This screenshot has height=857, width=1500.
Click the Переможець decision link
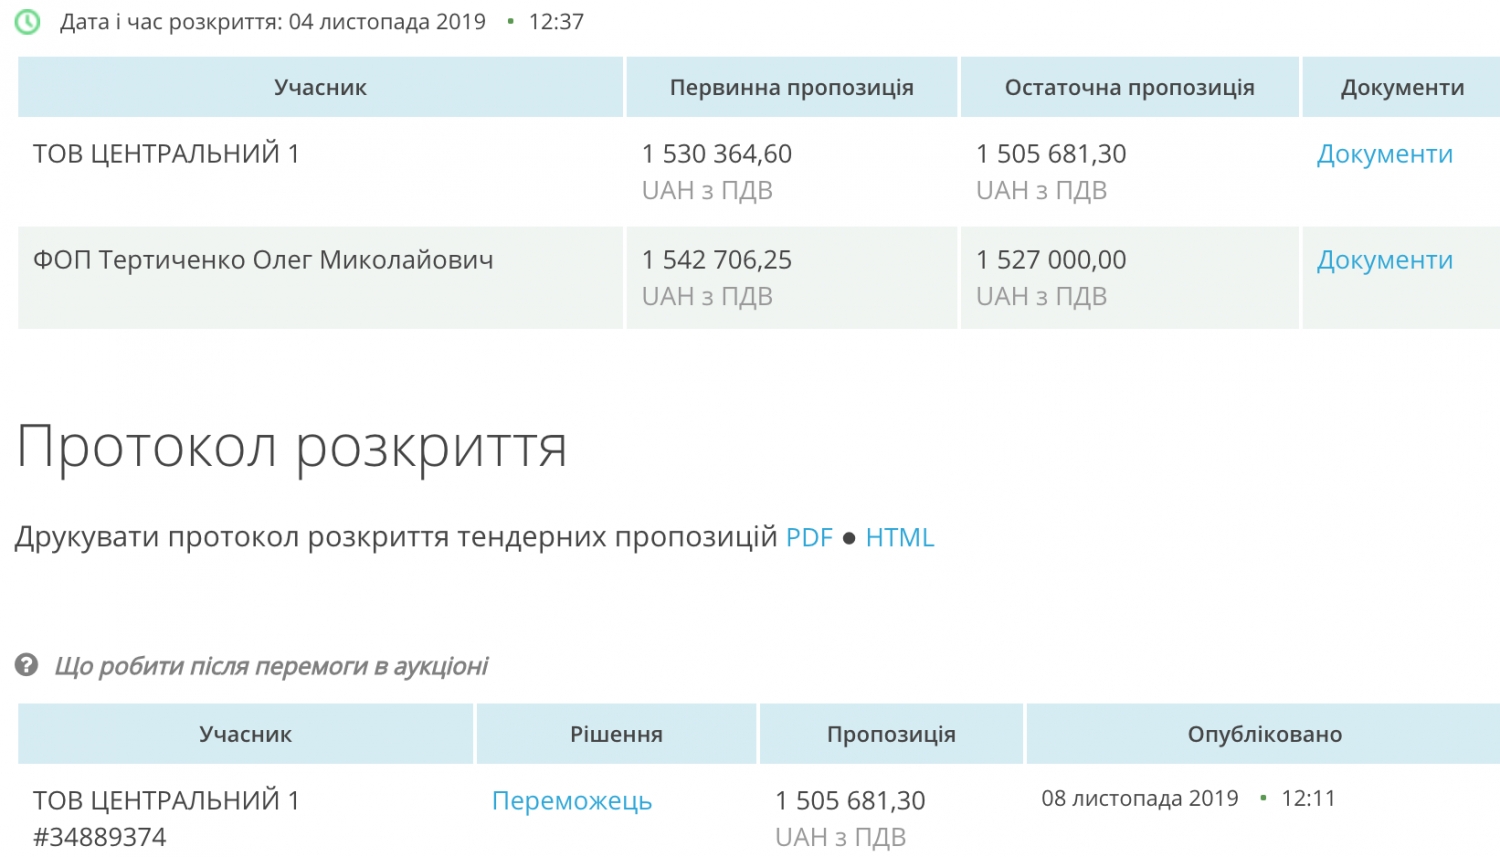(571, 801)
